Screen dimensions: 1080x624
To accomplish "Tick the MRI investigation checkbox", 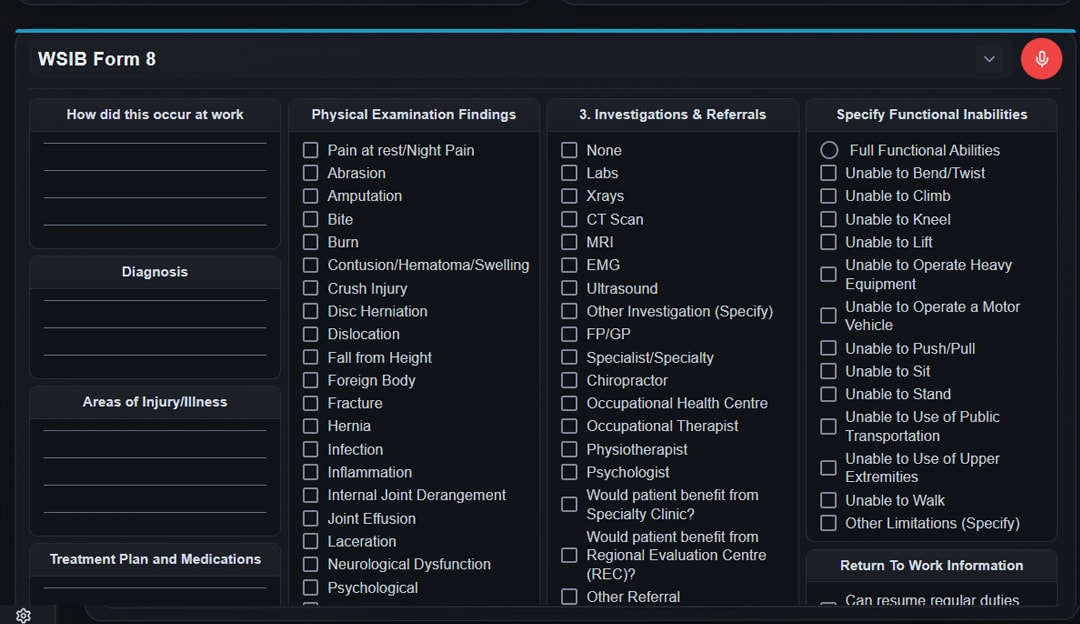I will [x=569, y=242].
